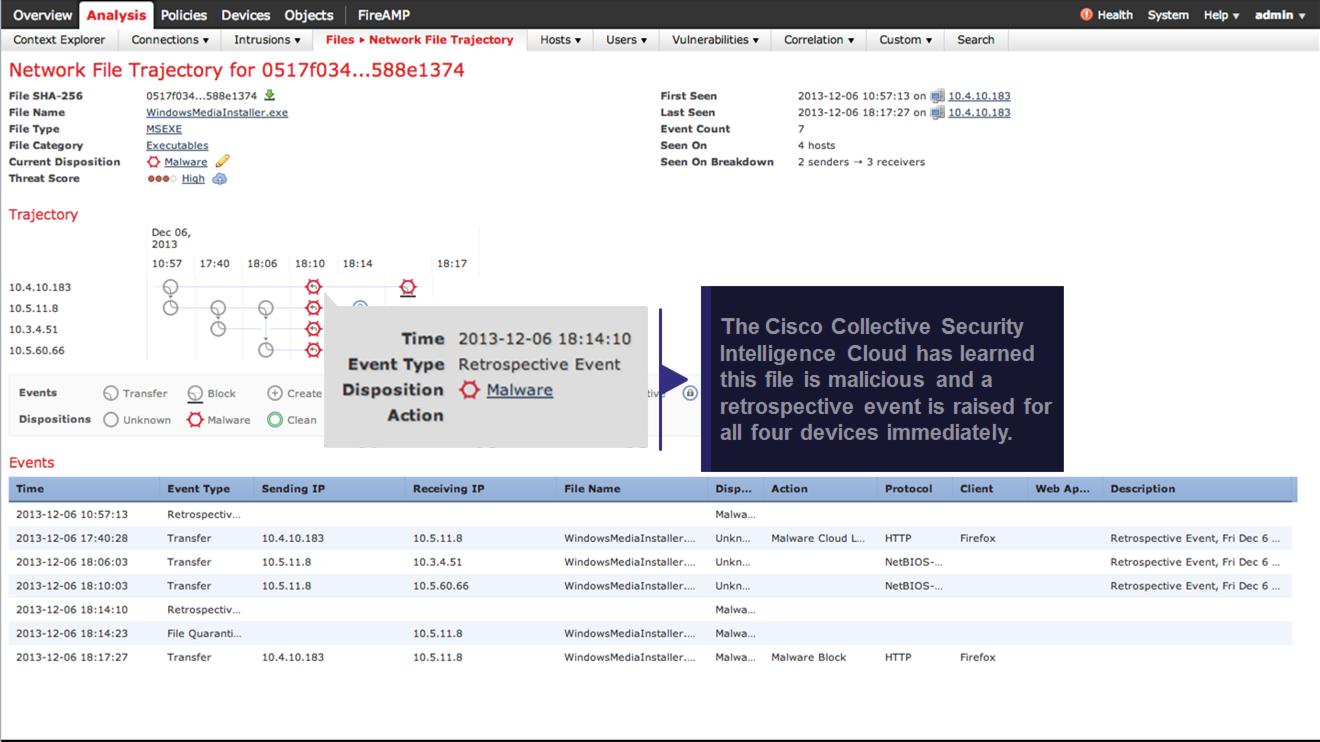Click the cloud icon next to Threat Score
1320x742 pixels.
(x=219, y=179)
